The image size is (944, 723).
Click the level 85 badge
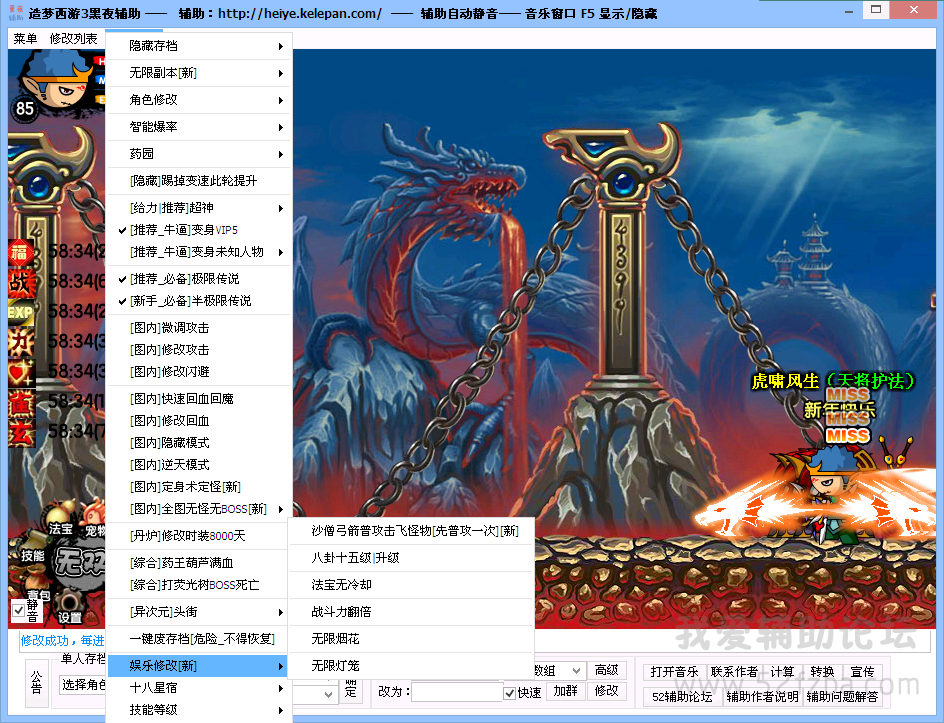25,109
